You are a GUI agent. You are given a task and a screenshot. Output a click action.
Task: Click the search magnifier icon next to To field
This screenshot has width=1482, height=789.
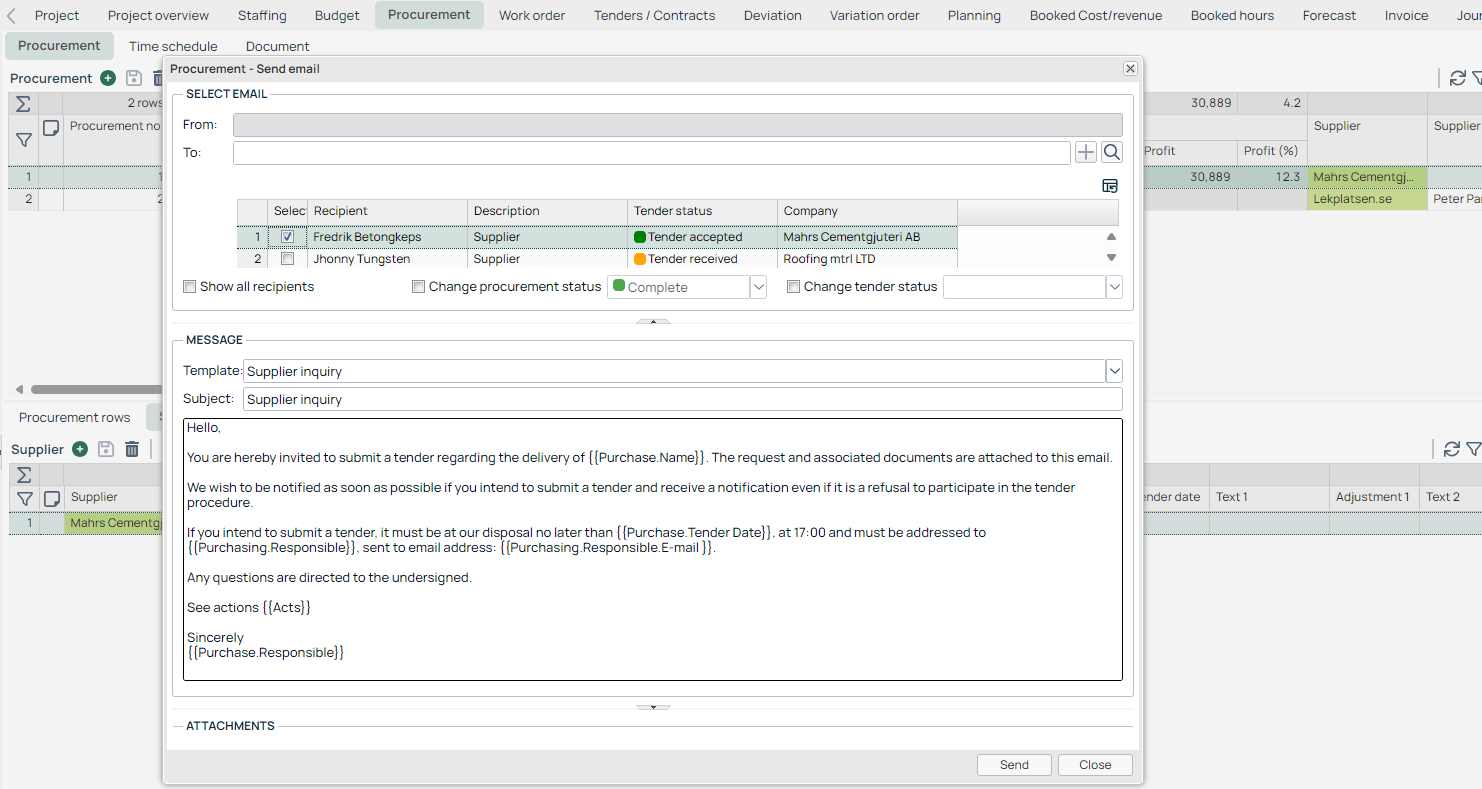click(x=1111, y=152)
